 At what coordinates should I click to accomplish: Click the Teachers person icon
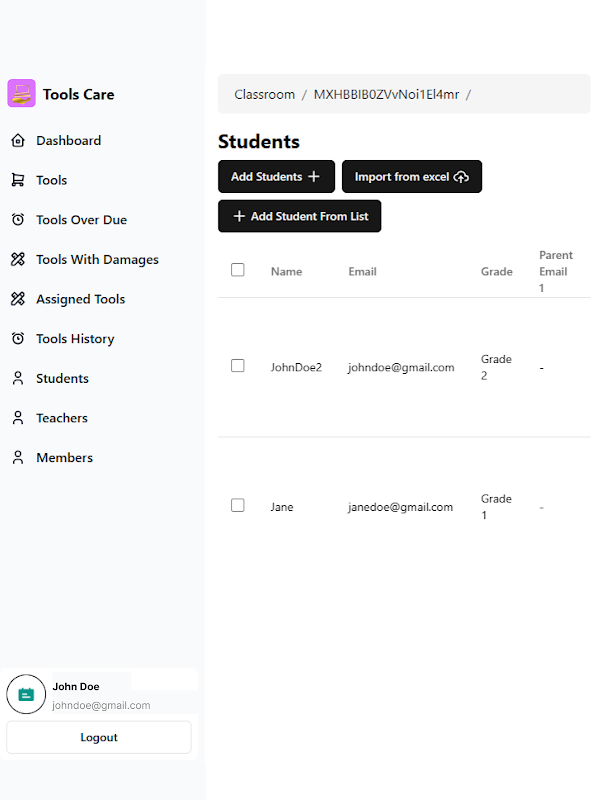pyautogui.click(x=17, y=418)
